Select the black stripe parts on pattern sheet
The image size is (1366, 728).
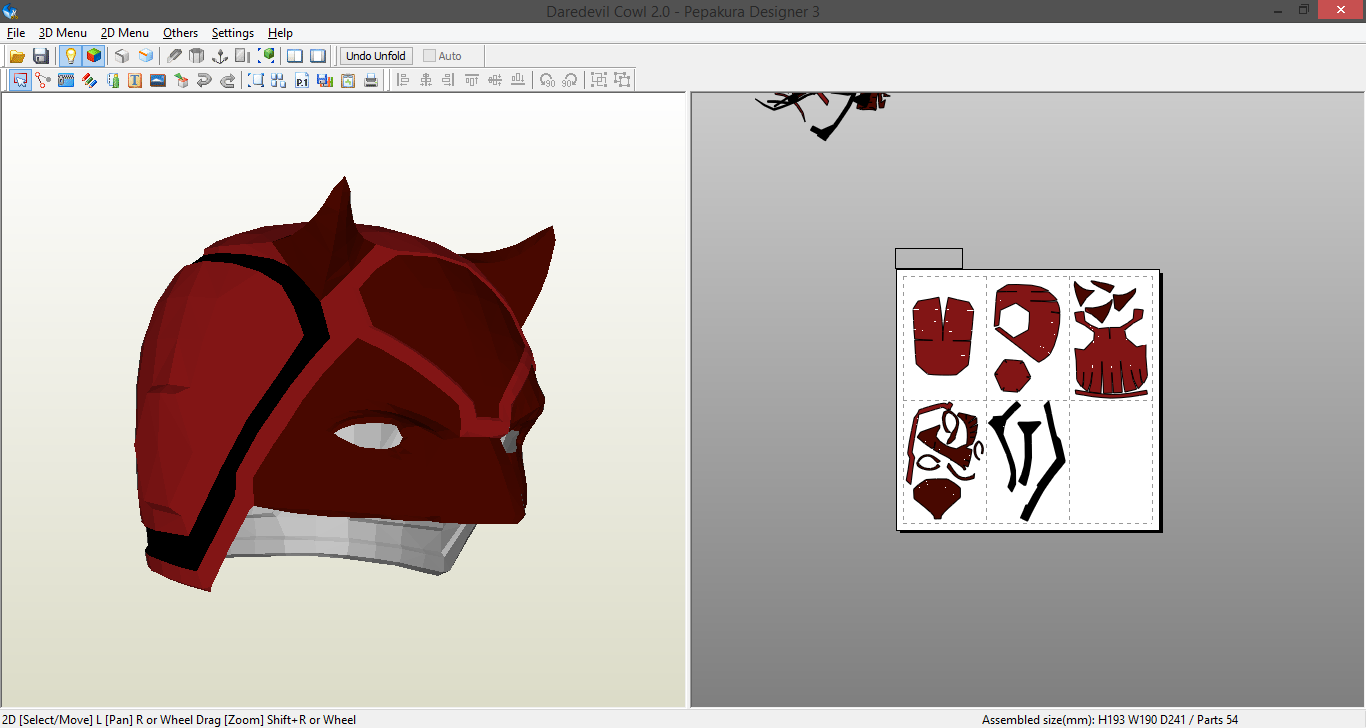pyautogui.click(x=1028, y=460)
